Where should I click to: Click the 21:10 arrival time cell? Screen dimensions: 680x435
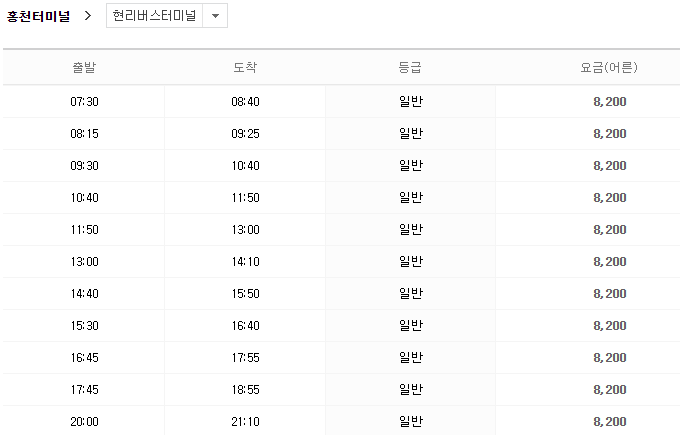[245, 422]
